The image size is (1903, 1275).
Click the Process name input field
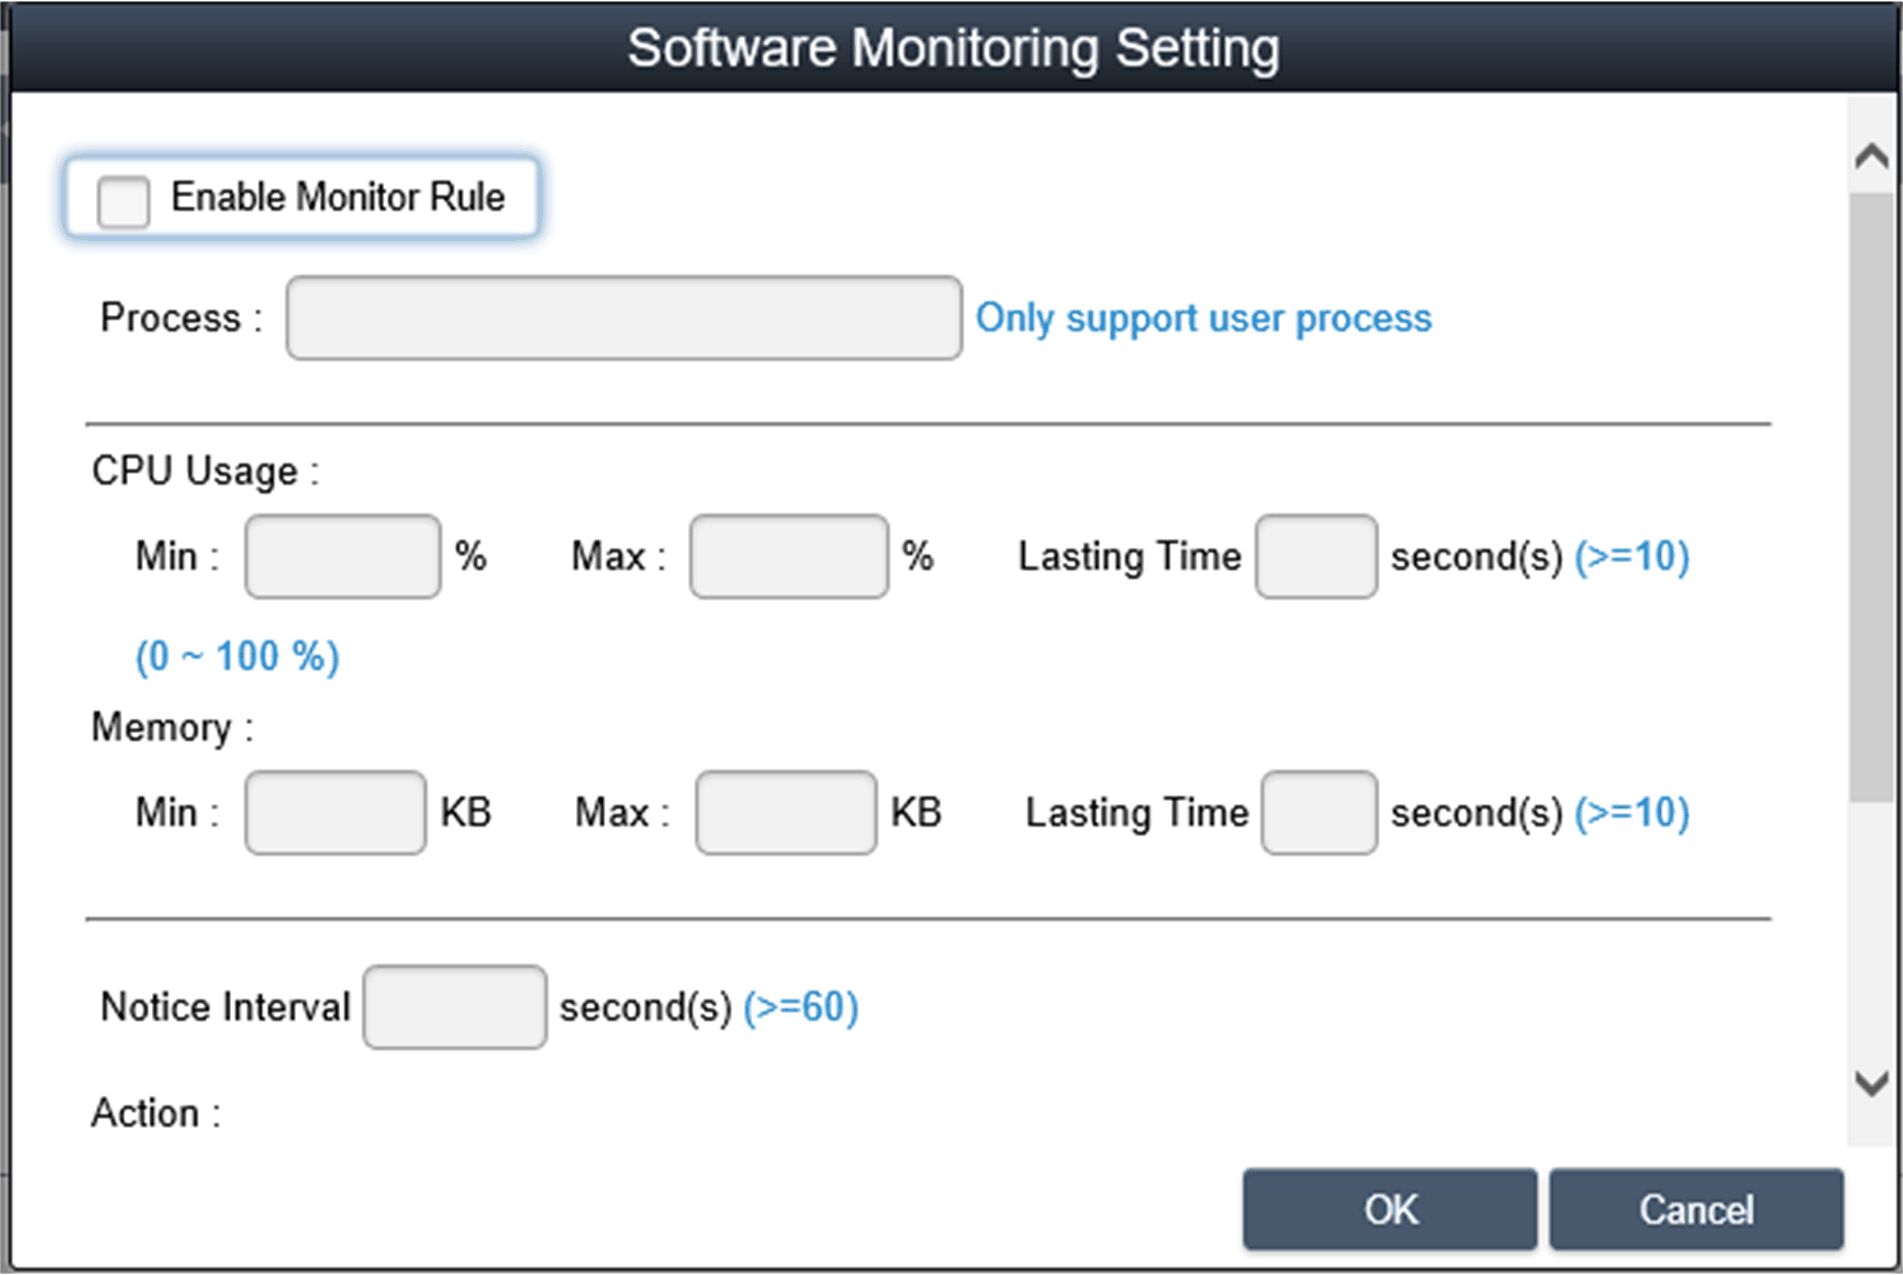[x=623, y=318]
